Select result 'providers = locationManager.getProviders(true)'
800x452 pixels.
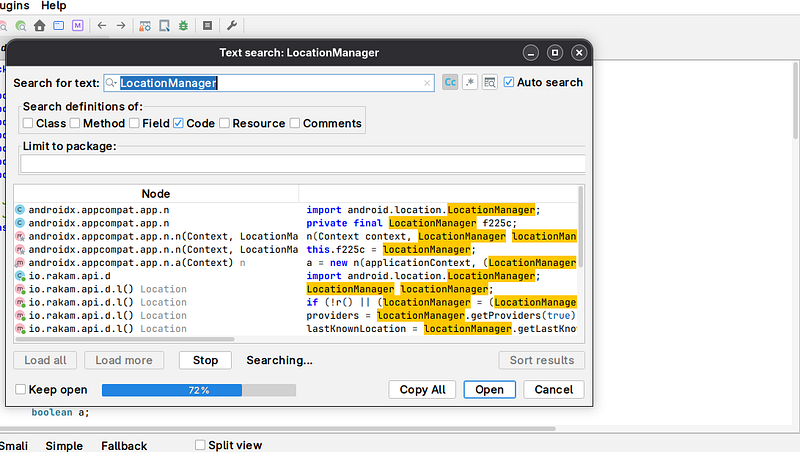point(441,316)
